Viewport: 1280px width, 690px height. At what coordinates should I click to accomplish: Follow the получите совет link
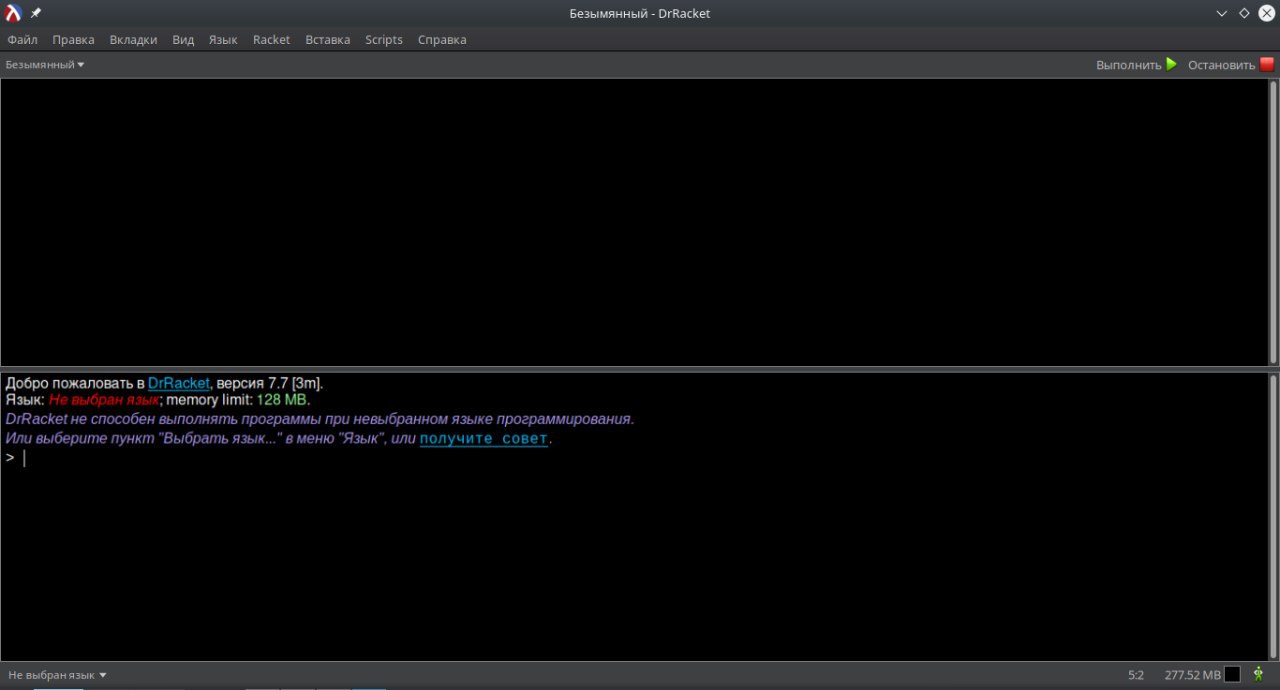[483, 439]
